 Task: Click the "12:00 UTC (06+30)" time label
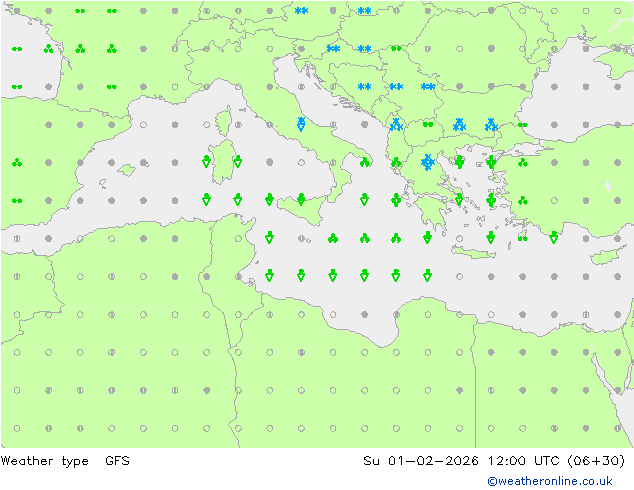[x=556, y=460]
